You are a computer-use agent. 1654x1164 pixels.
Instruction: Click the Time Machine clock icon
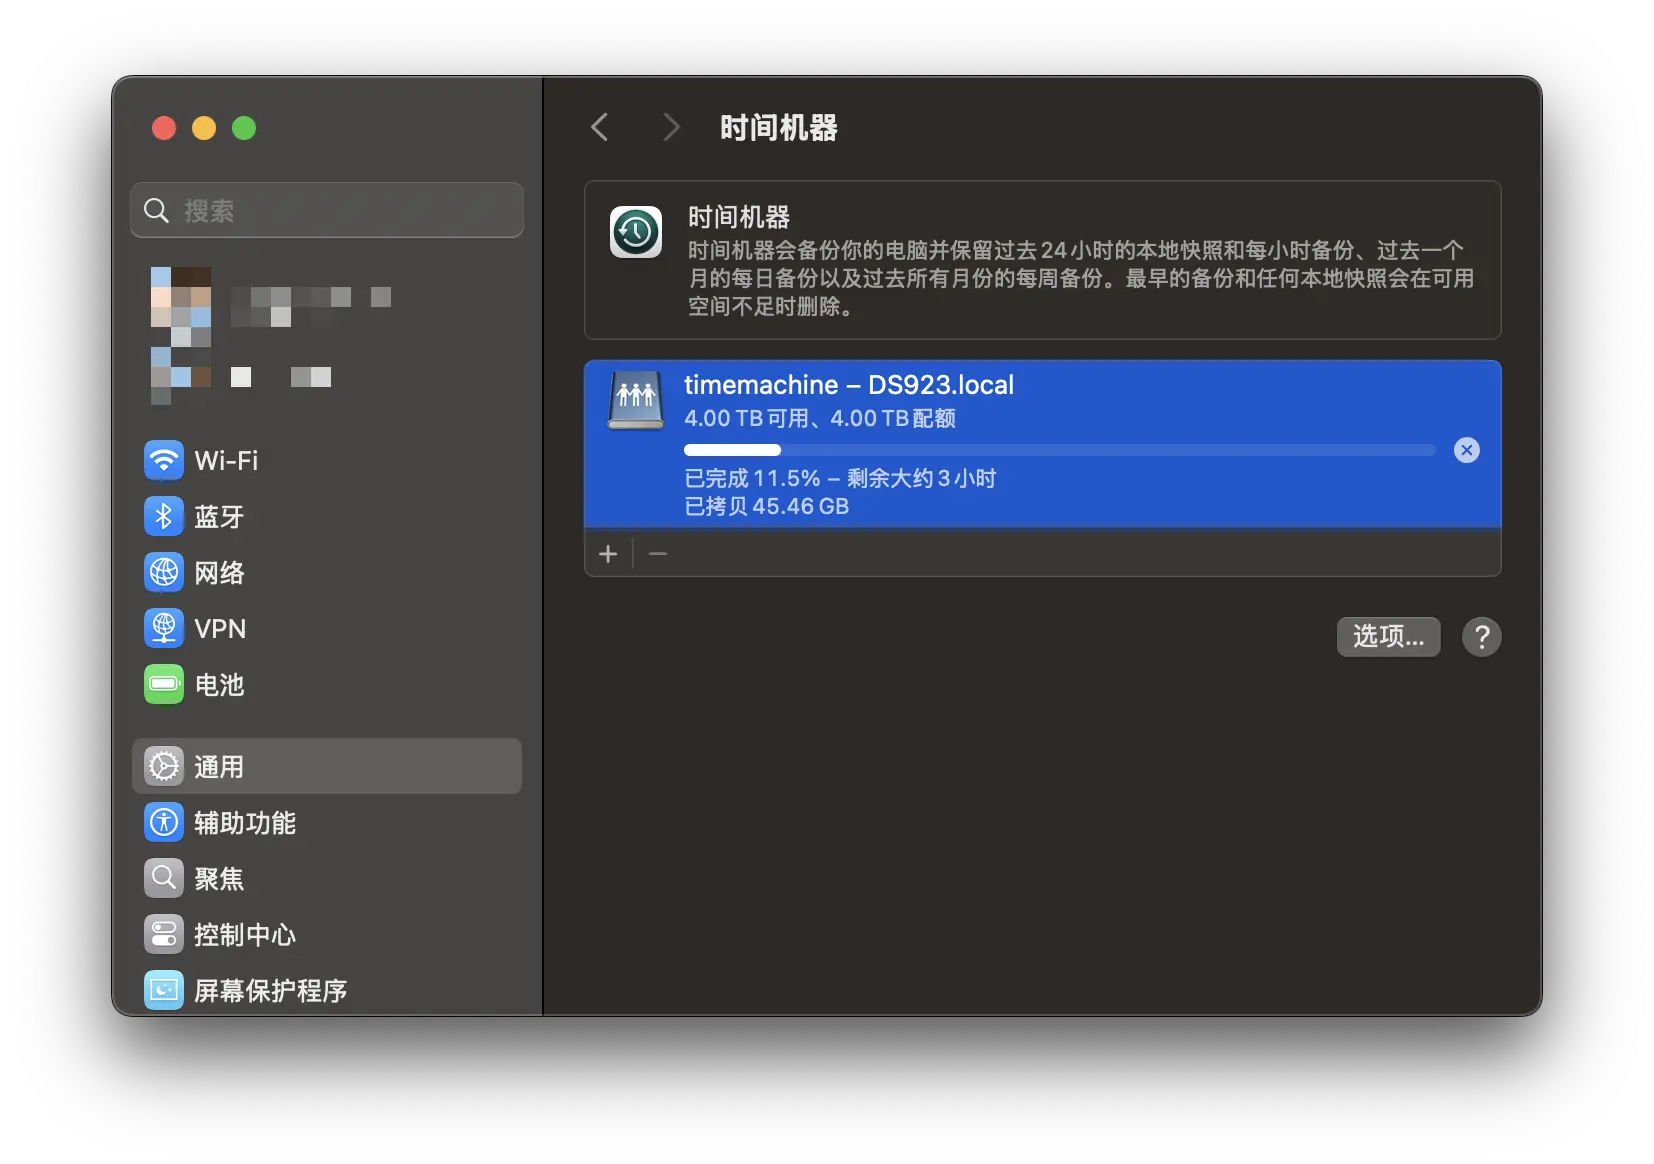(x=635, y=231)
